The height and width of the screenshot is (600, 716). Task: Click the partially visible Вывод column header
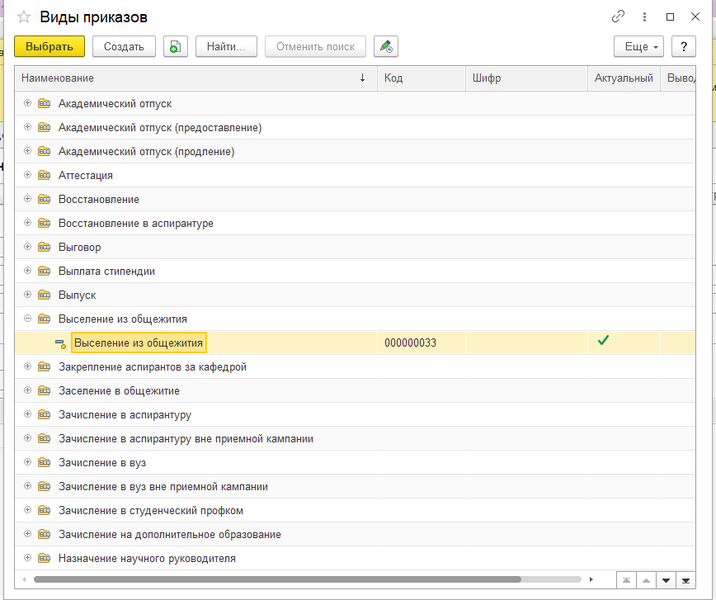click(x=678, y=78)
